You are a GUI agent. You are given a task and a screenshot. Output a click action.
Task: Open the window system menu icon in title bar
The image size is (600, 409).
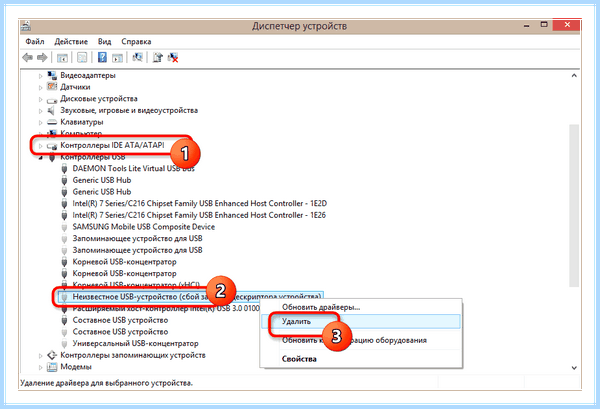pos(26,26)
